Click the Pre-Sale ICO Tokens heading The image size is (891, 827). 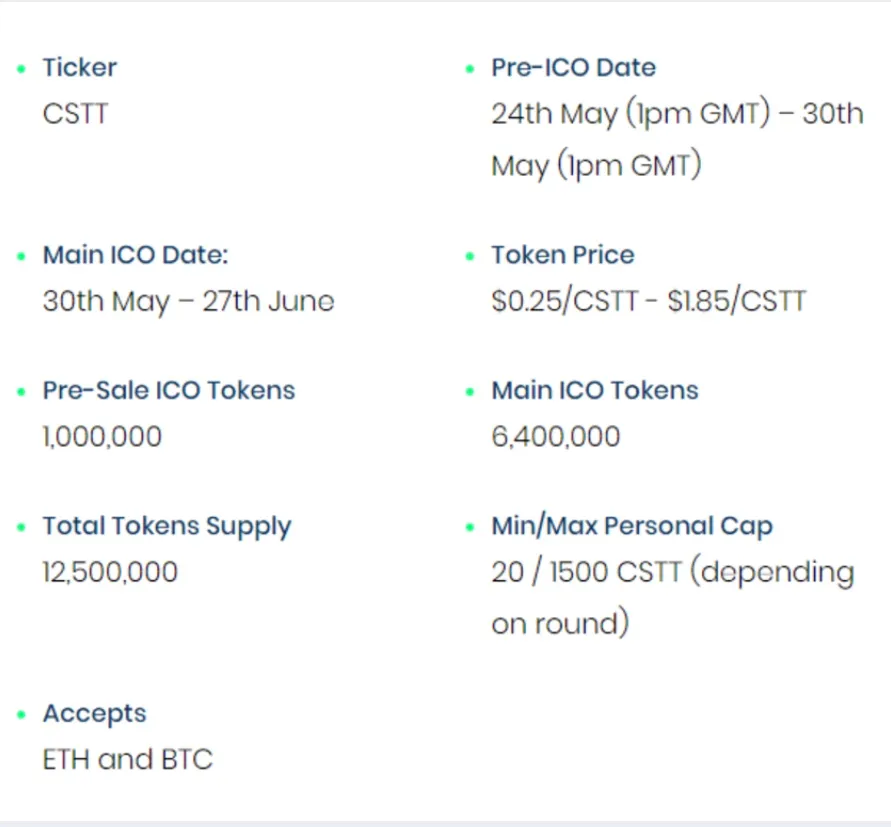pyautogui.click(x=169, y=390)
